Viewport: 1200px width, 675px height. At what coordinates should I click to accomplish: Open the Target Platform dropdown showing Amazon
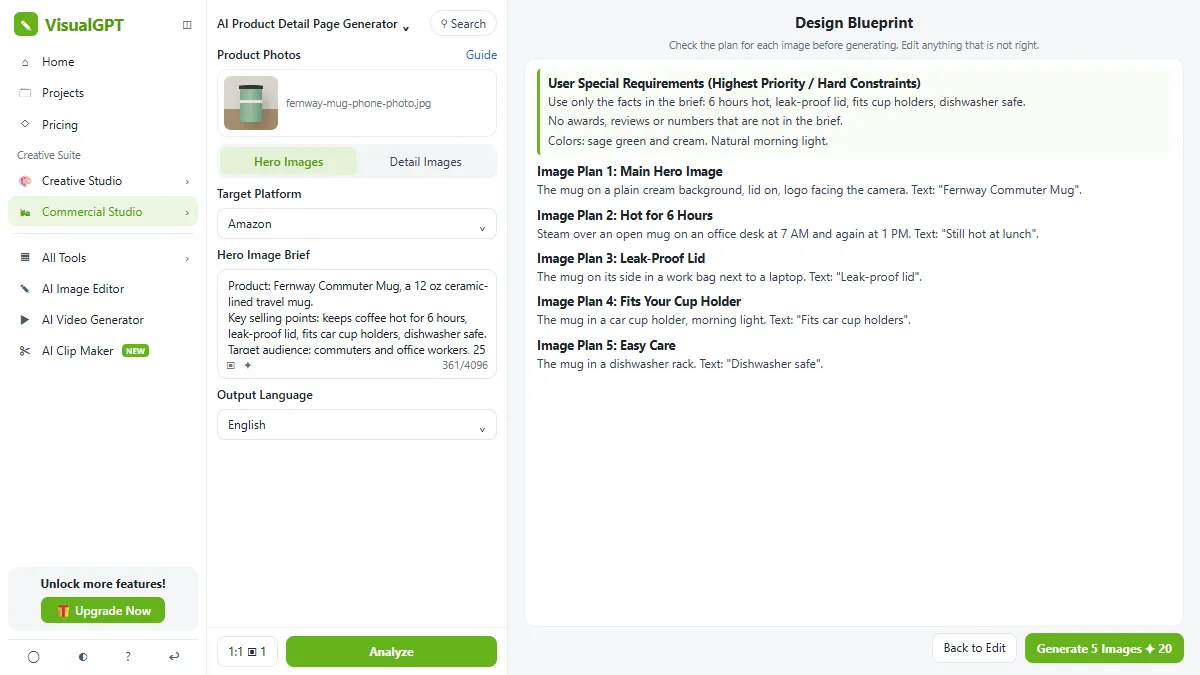click(357, 224)
